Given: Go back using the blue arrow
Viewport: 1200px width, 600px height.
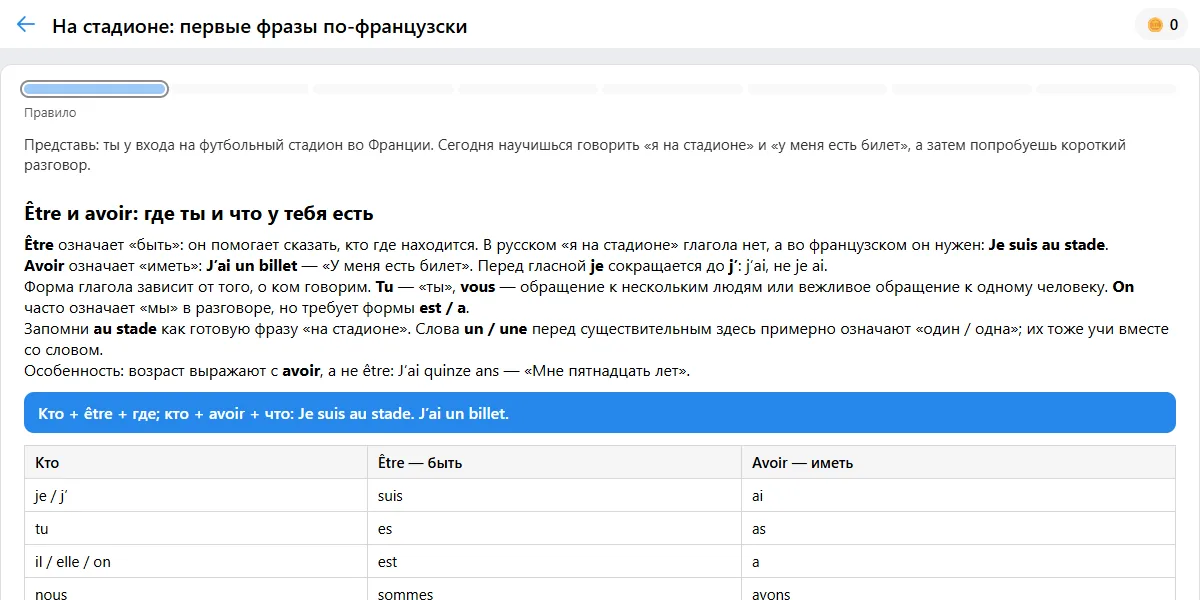Looking at the screenshot, I should pyautogui.click(x=26, y=25).
